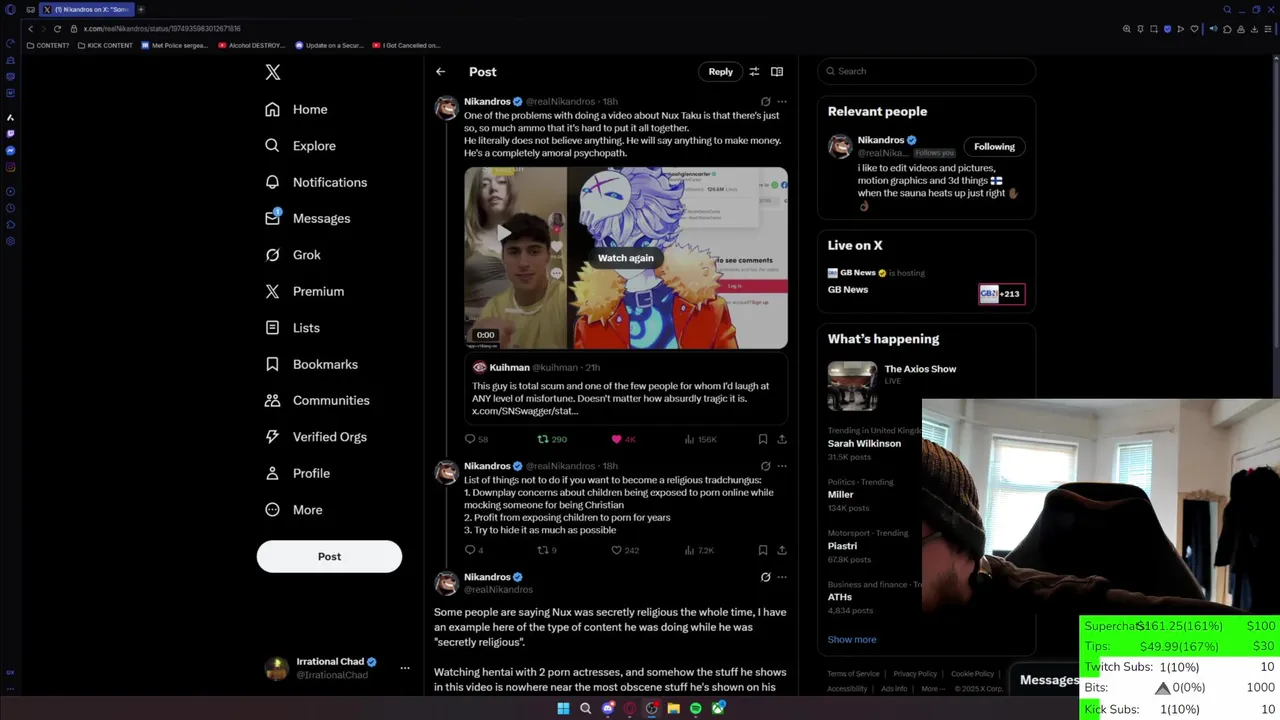Image resolution: width=1280 pixels, height=720 pixels.
Task: Click the Reply button in header
Action: [720, 72]
